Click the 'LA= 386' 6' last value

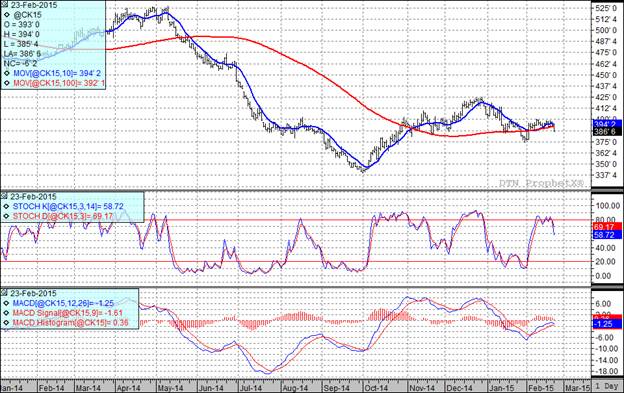click(x=22, y=54)
